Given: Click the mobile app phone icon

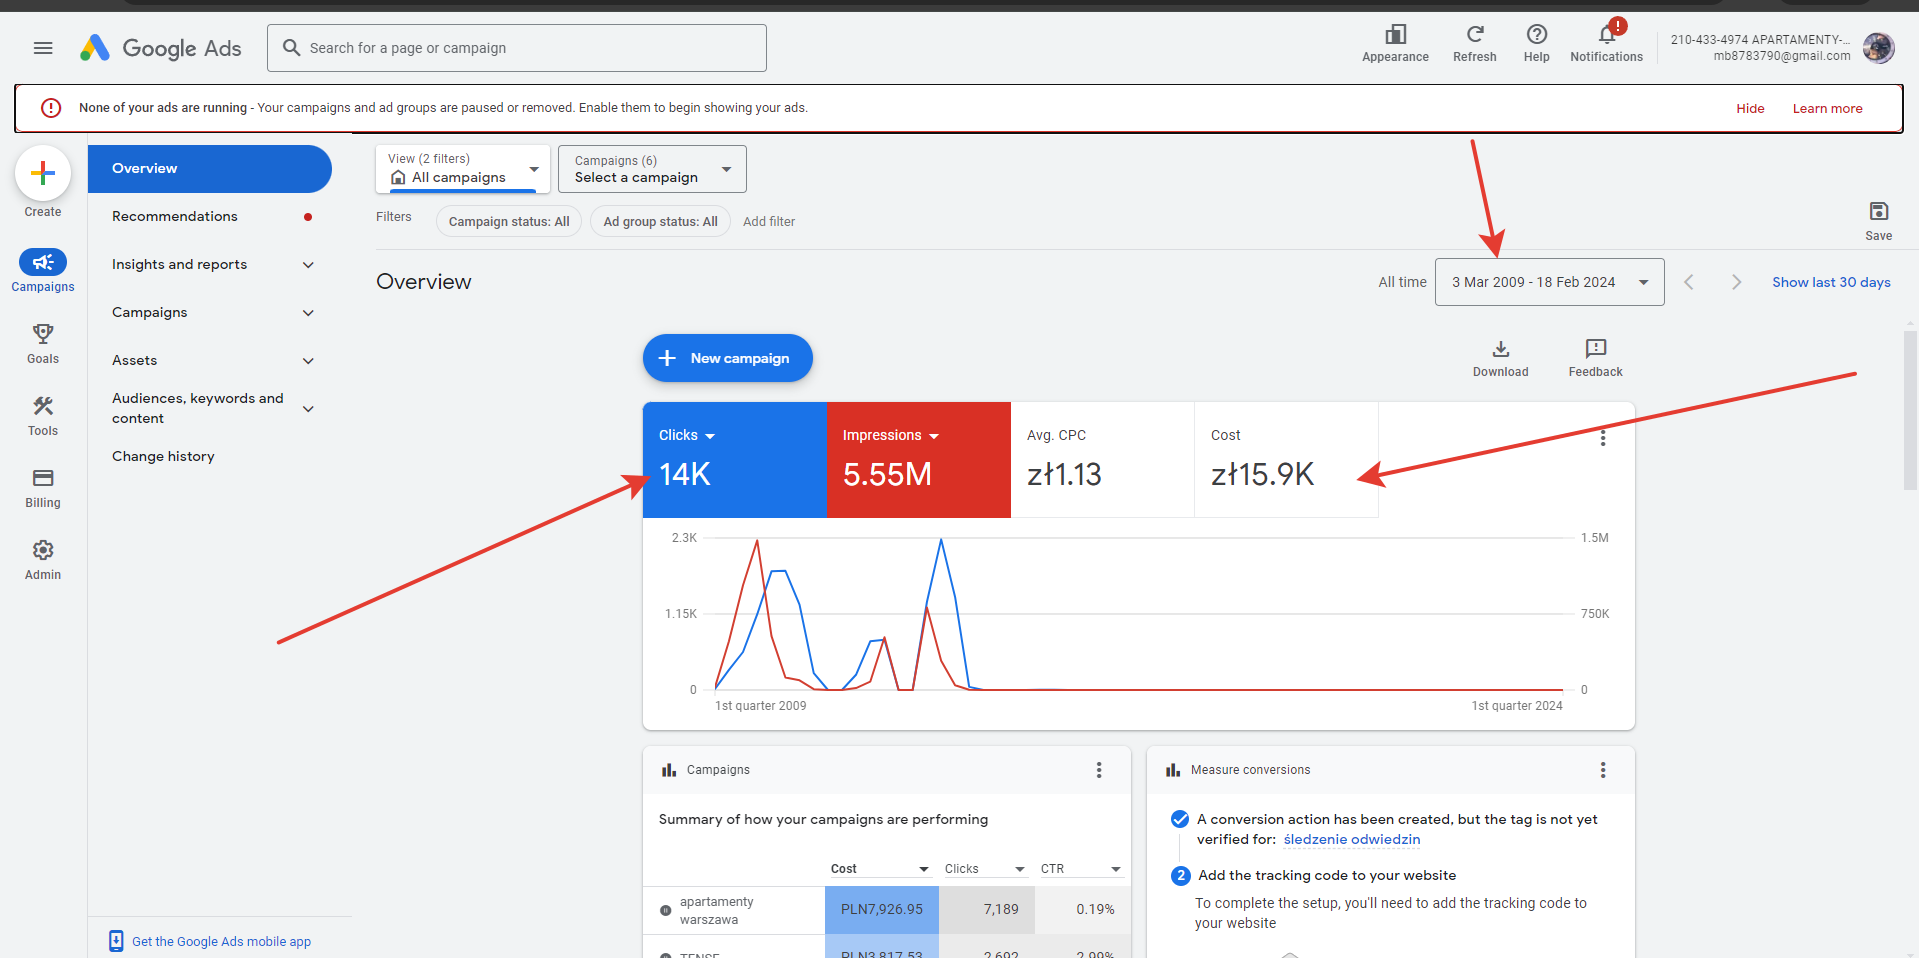Looking at the screenshot, I should (116, 941).
